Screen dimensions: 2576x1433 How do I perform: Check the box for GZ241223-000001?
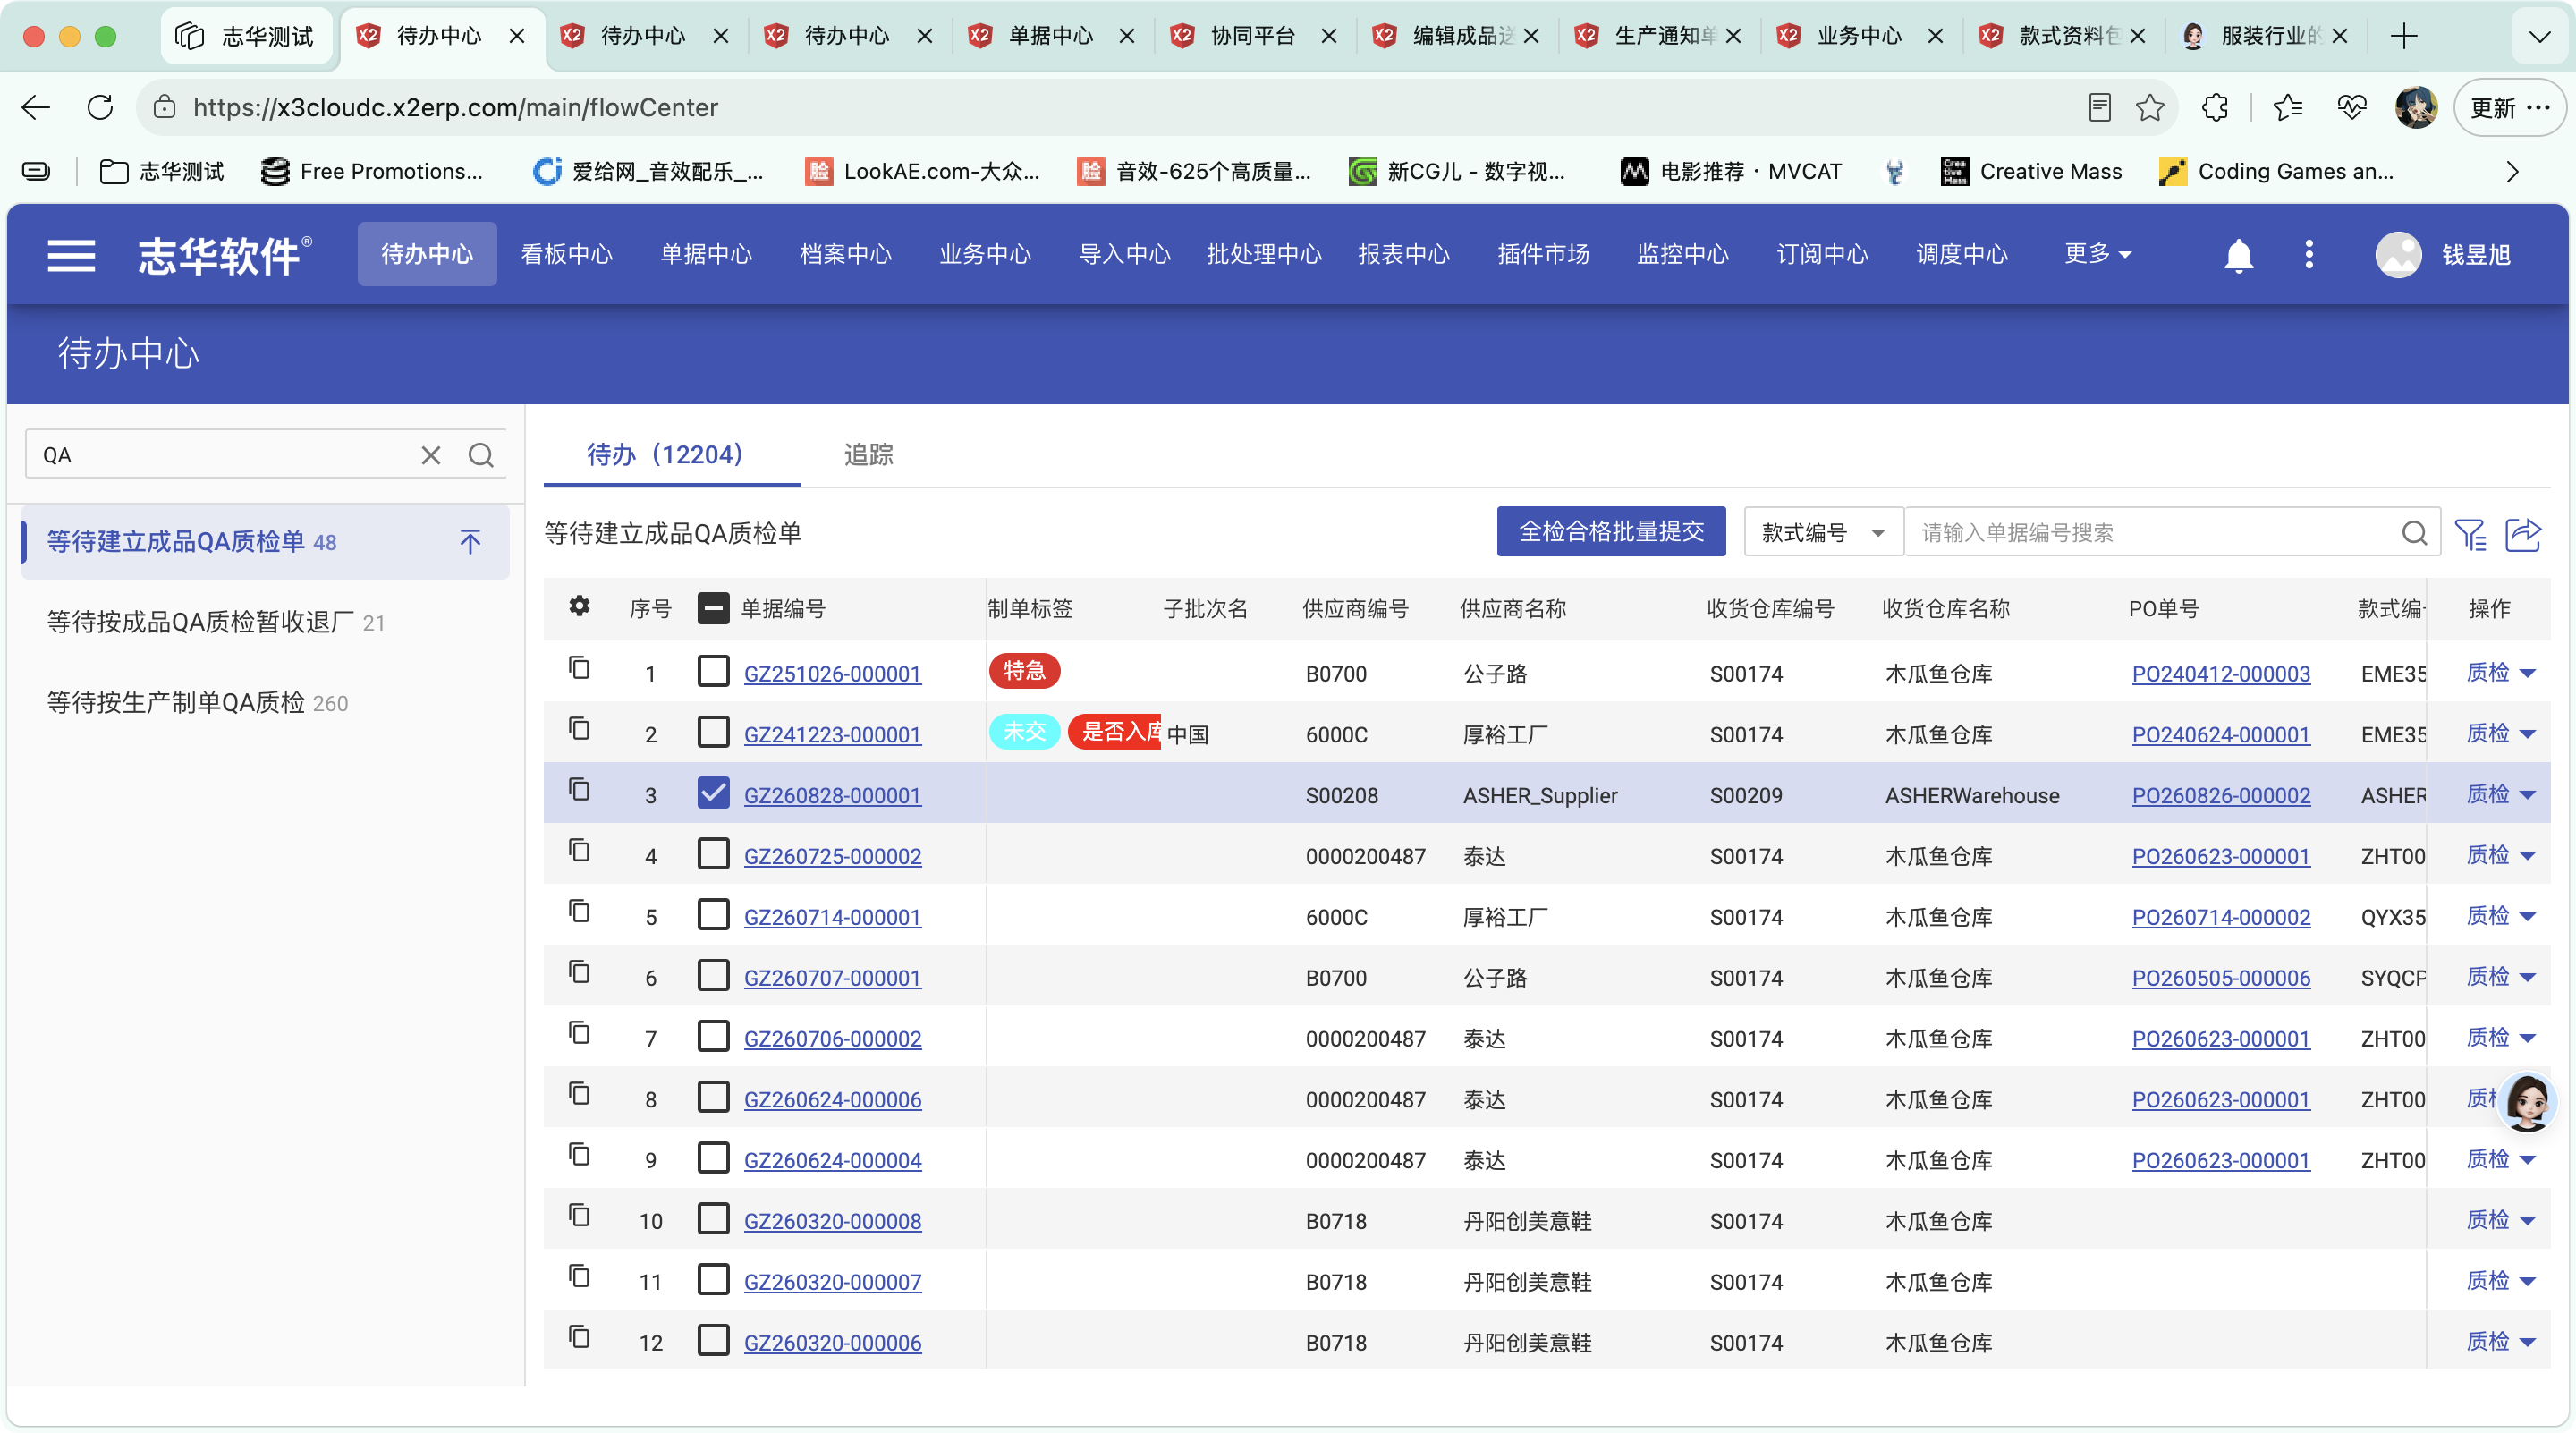point(713,731)
